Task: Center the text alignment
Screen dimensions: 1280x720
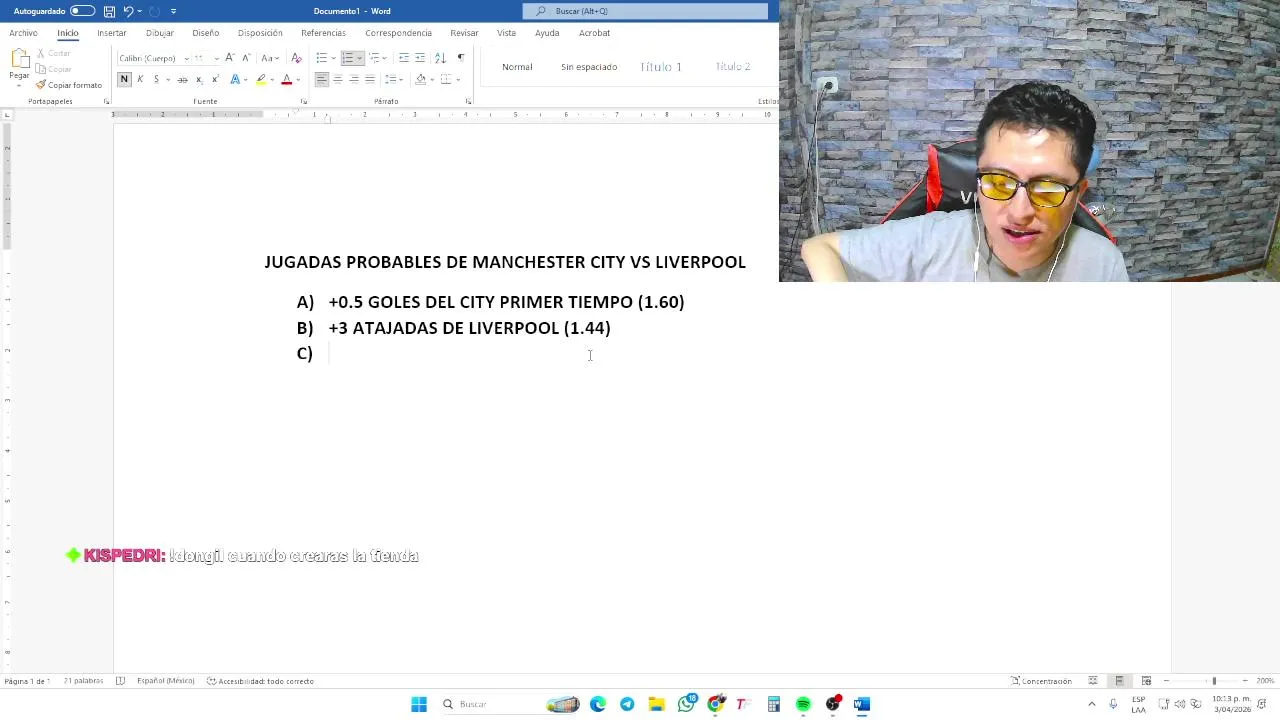Action: click(x=337, y=79)
